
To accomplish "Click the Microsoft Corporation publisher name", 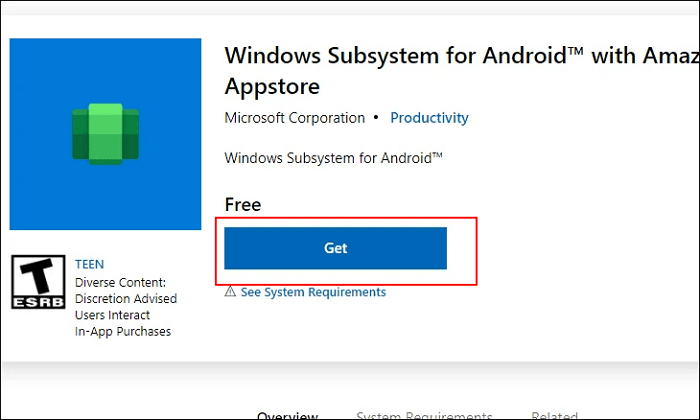I will [x=295, y=118].
